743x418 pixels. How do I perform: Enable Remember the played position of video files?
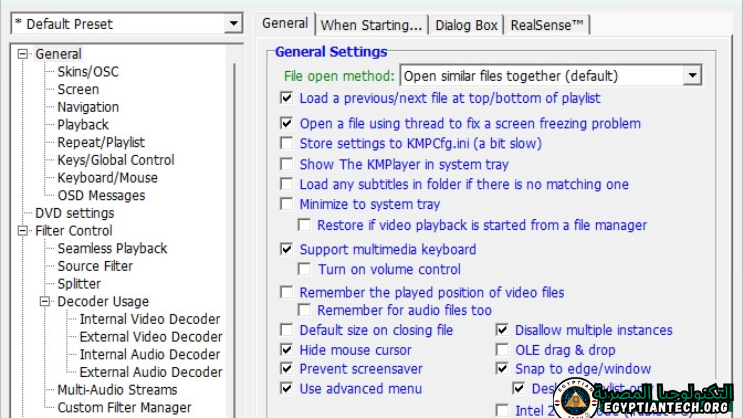[286, 292]
